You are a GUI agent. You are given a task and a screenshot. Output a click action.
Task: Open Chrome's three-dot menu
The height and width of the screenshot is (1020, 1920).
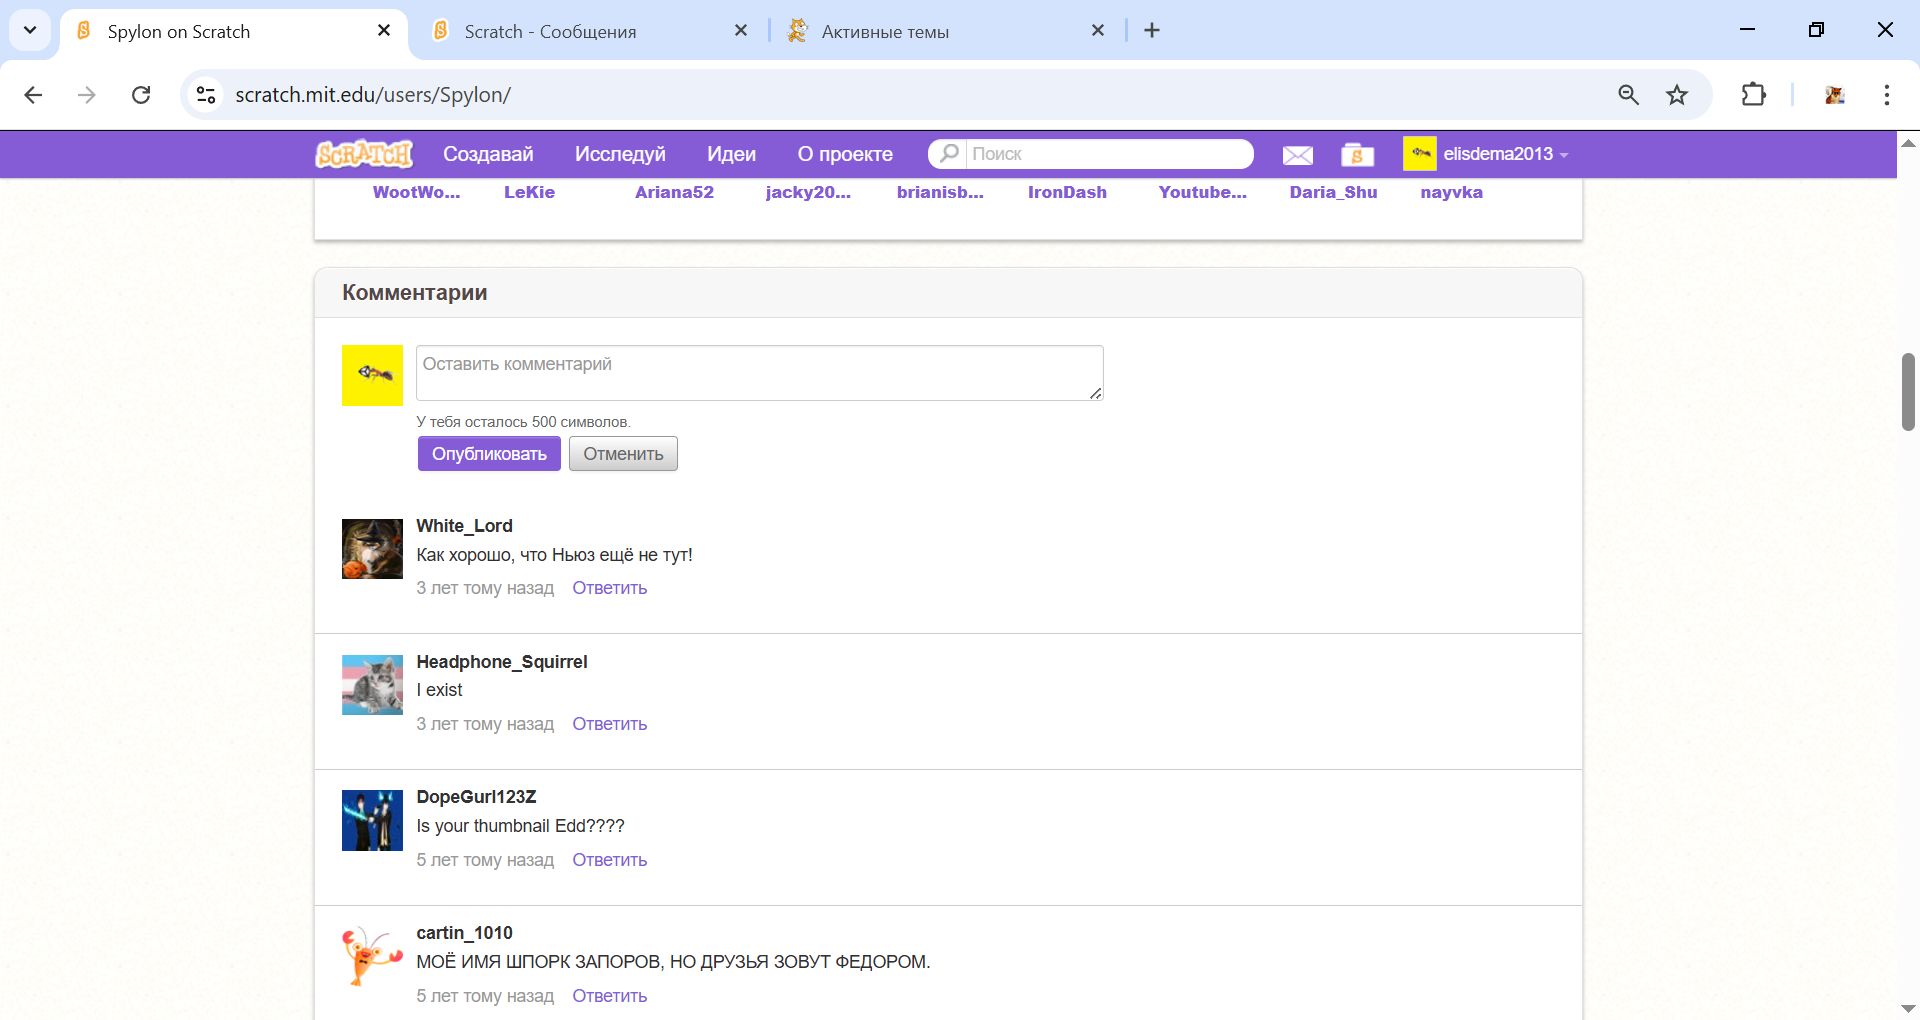pyautogui.click(x=1886, y=95)
